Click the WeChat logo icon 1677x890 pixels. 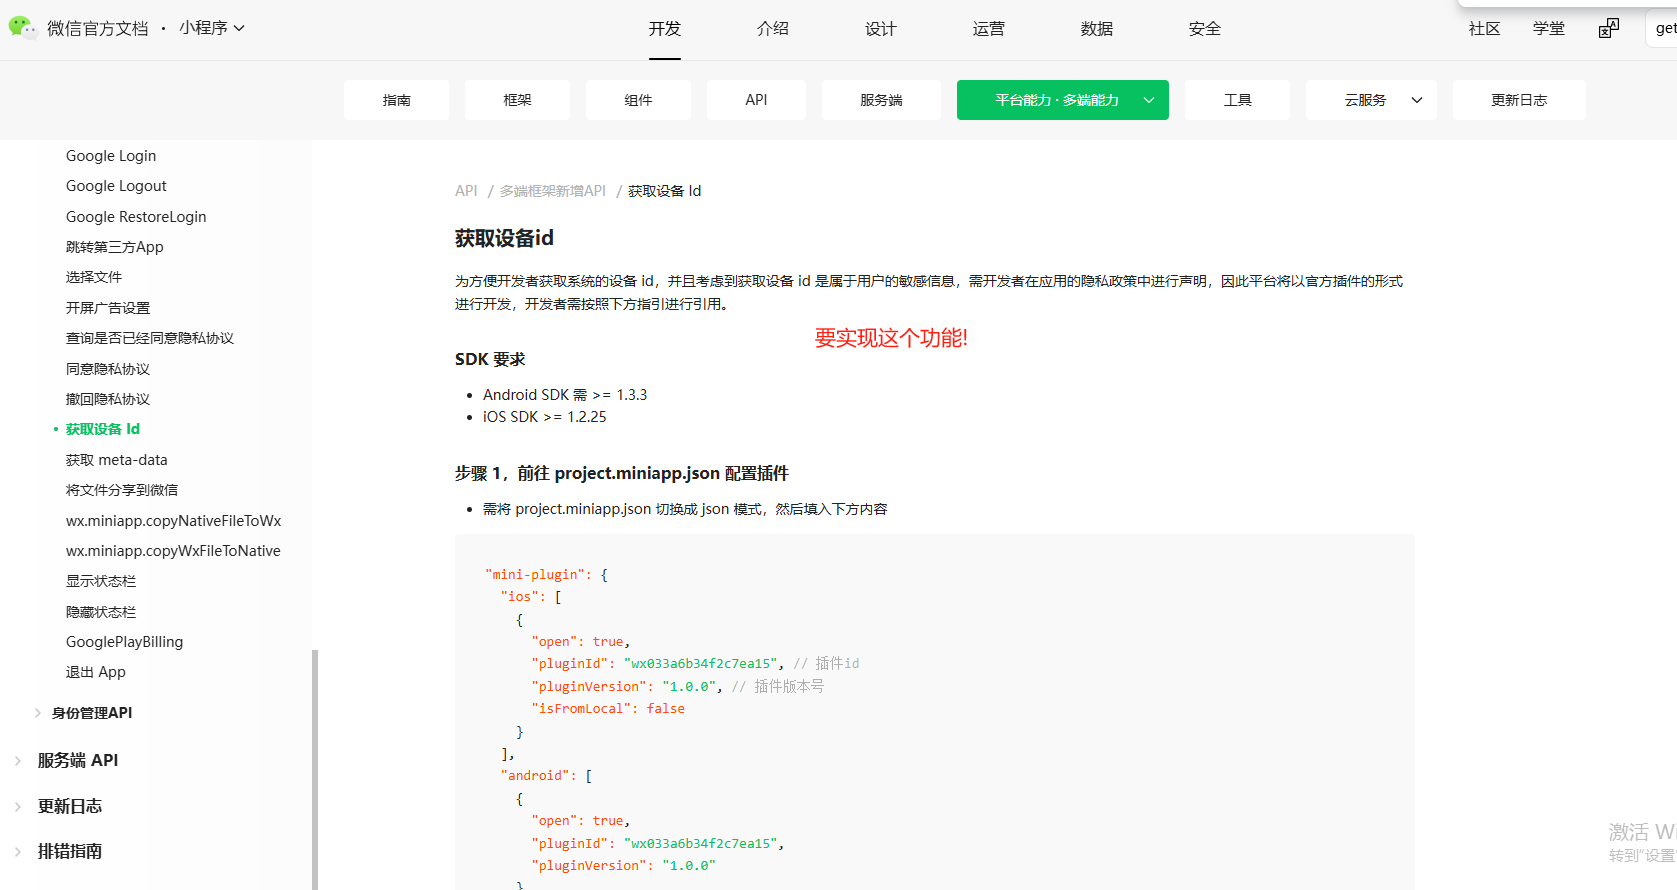tap(22, 28)
